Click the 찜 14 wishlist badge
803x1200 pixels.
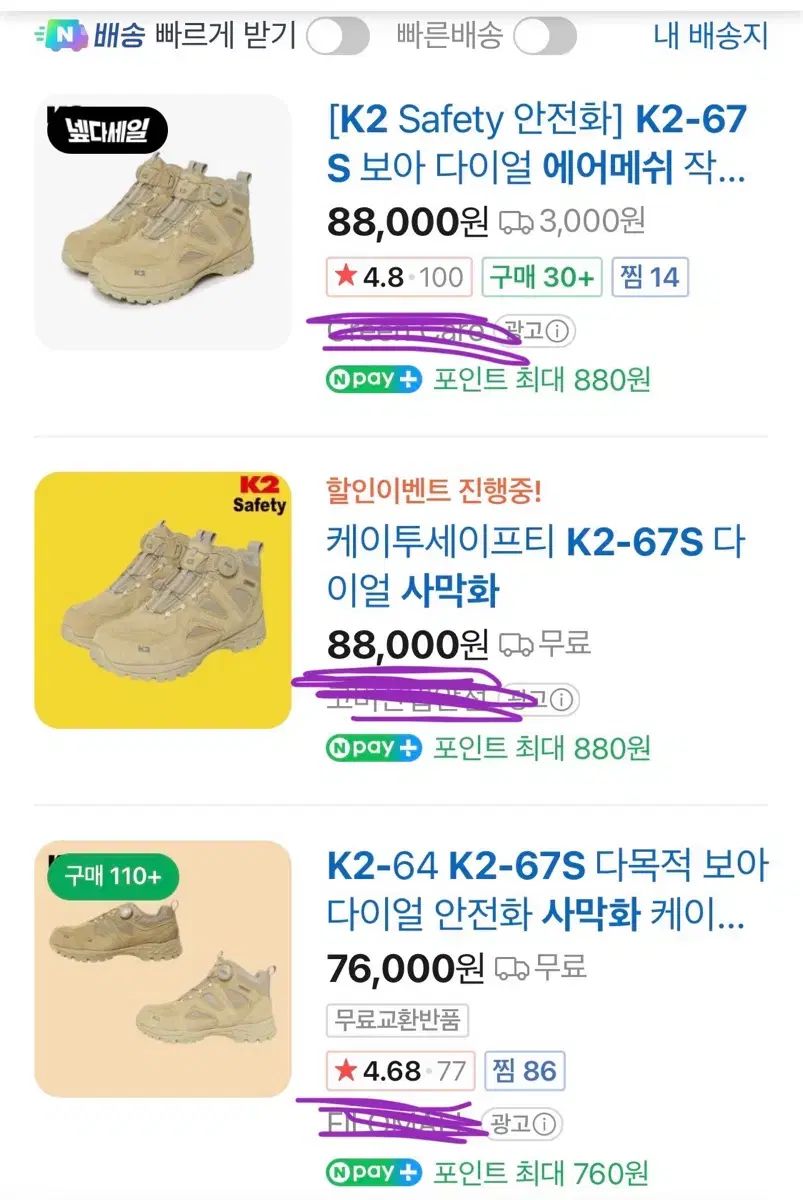point(649,277)
